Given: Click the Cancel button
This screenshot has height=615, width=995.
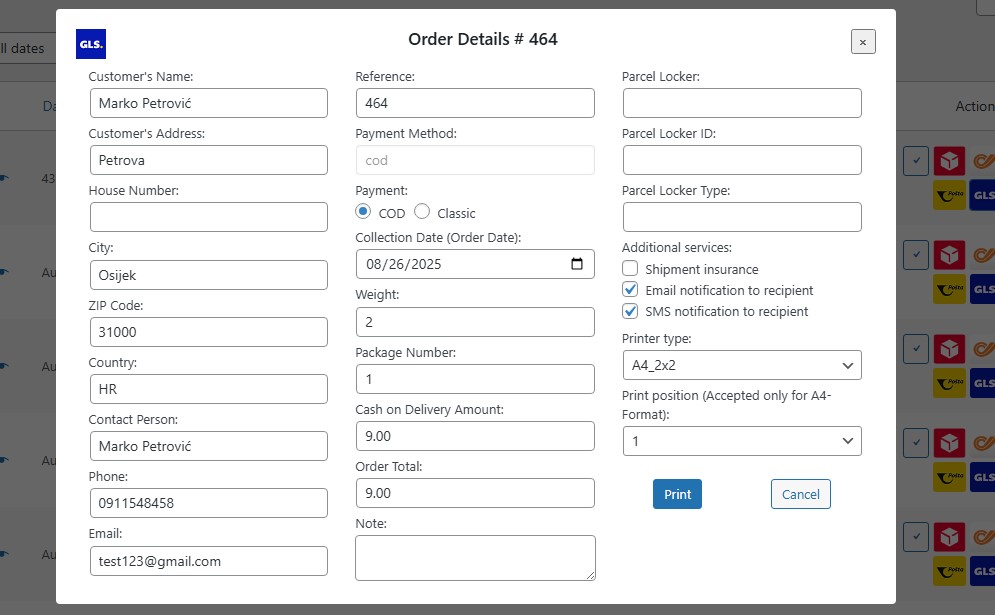Looking at the screenshot, I should (800, 494).
